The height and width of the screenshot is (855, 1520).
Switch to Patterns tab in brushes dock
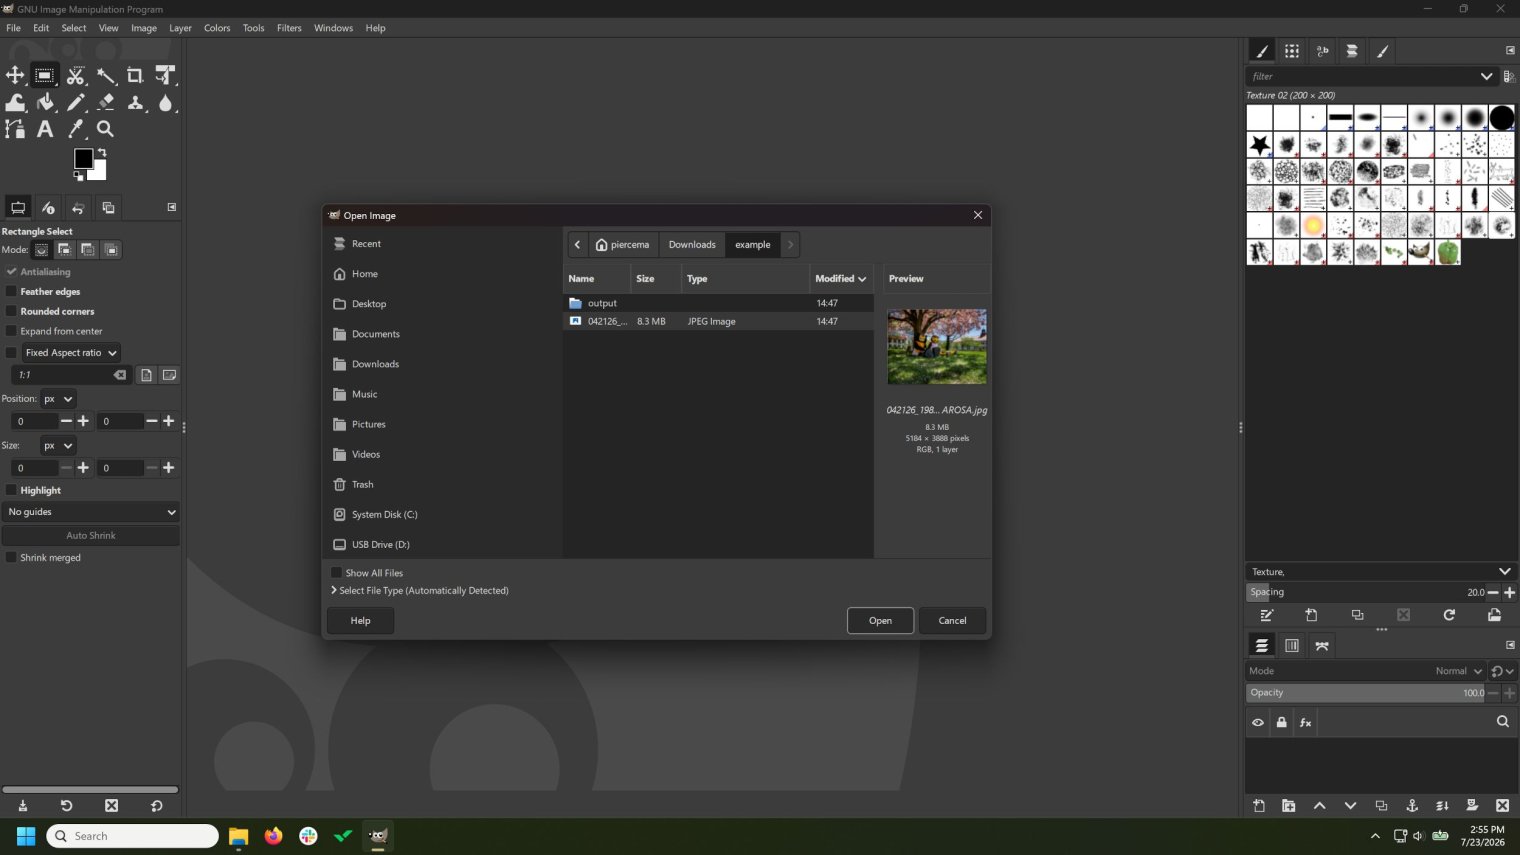1292,51
